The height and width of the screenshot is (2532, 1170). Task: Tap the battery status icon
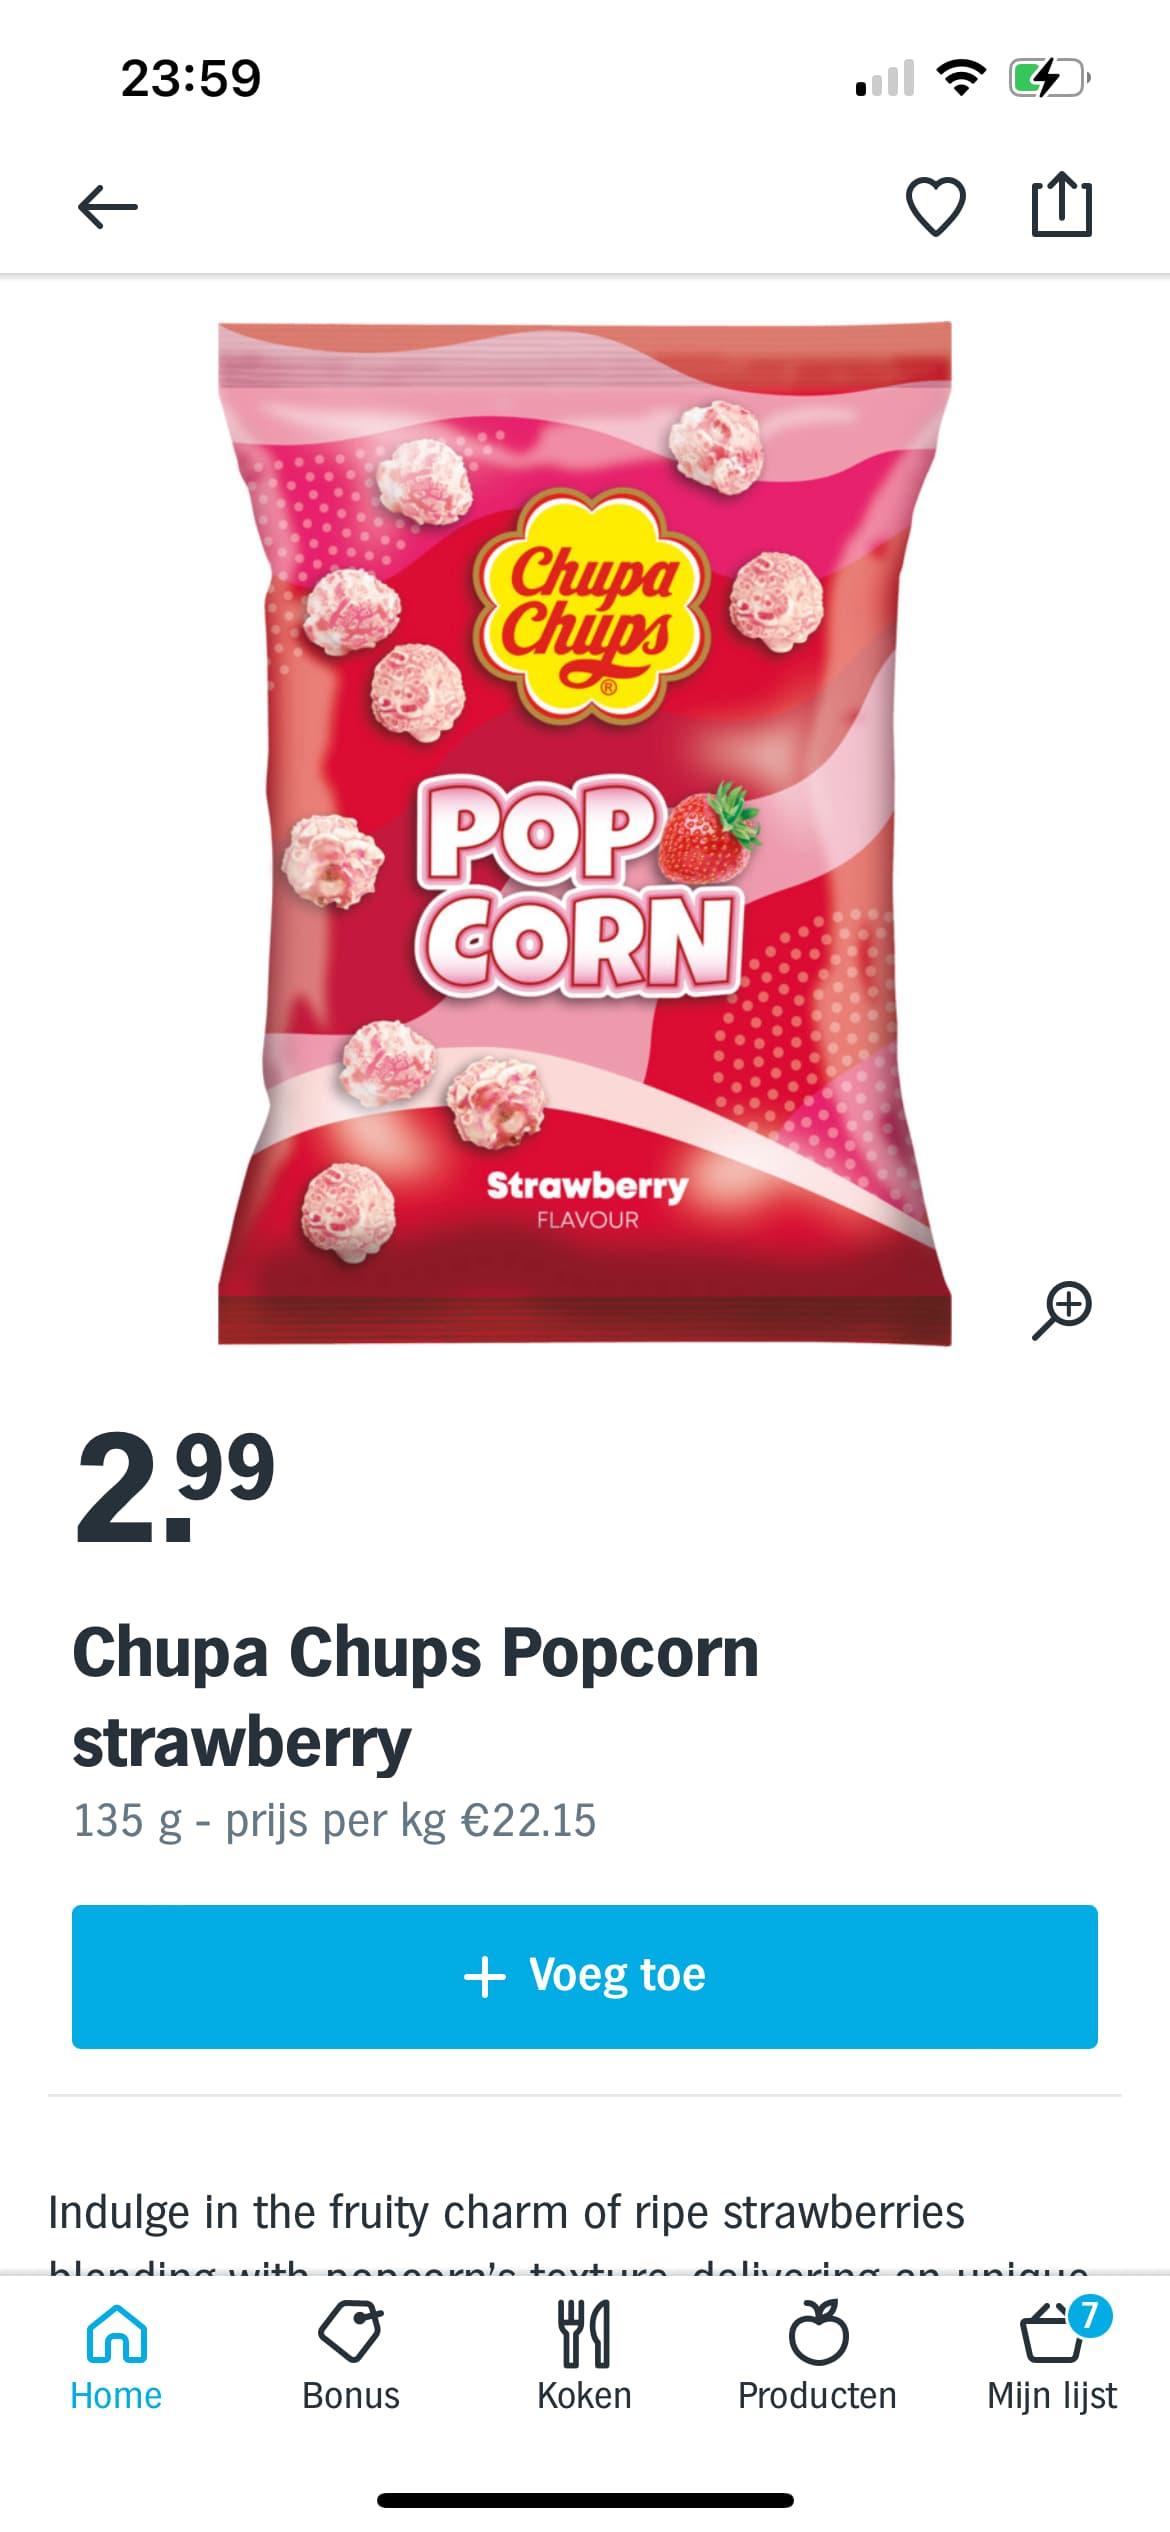point(1049,78)
